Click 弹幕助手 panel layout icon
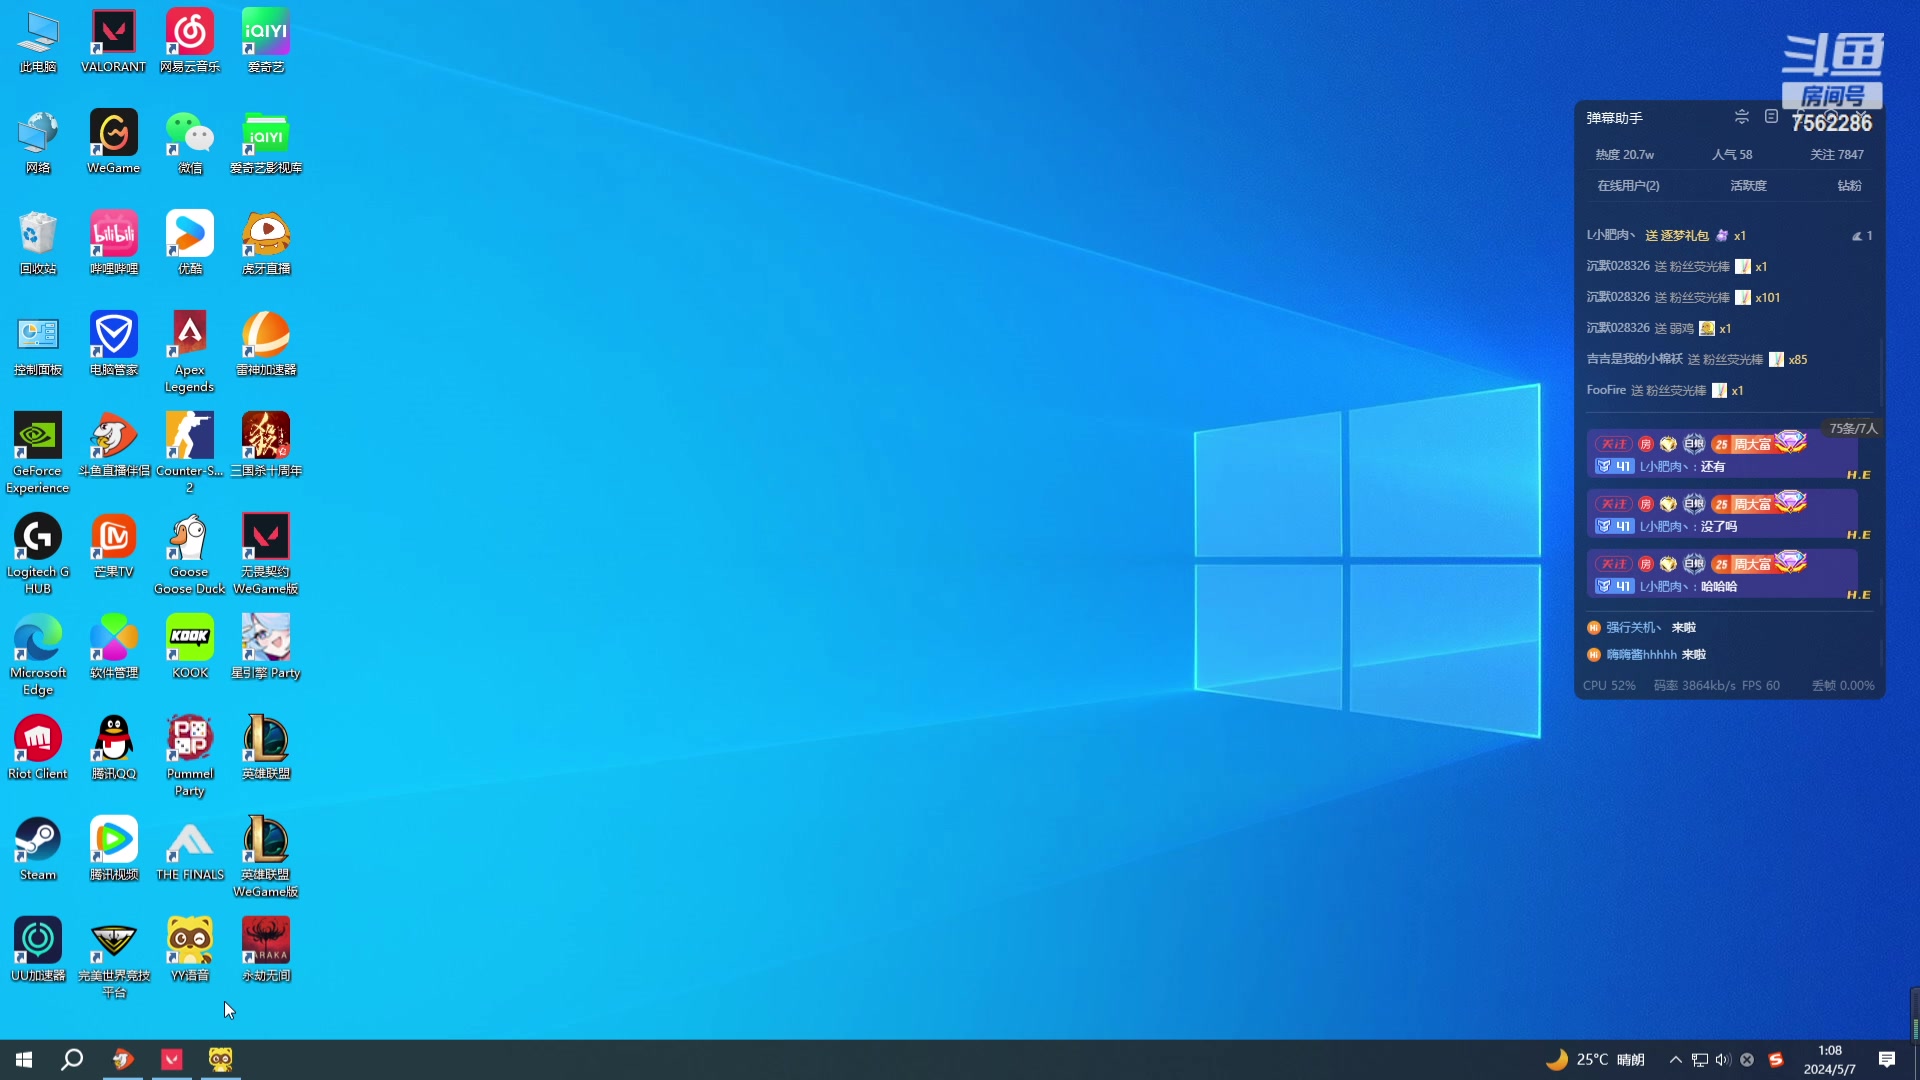1920x1080 pixels. point(1771,117)
